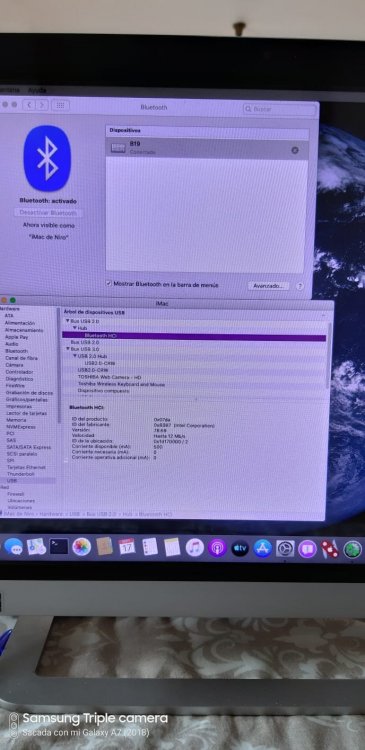
Task: Launch Terminal from the Dock
Action: [59, 546]
